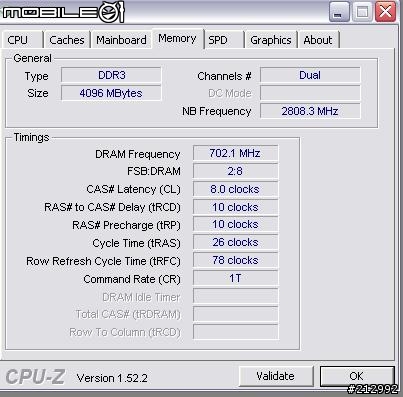Switch to the Graphics tab
Image resolution: width=403 pixels, height=397 pixels.
(x=271, y=40)
